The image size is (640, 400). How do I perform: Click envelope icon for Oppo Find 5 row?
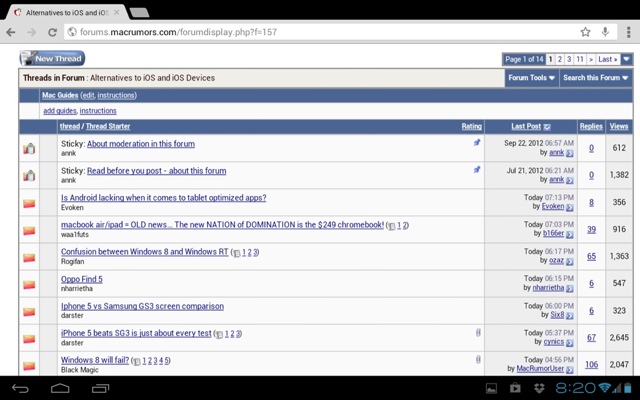point(29,284)
